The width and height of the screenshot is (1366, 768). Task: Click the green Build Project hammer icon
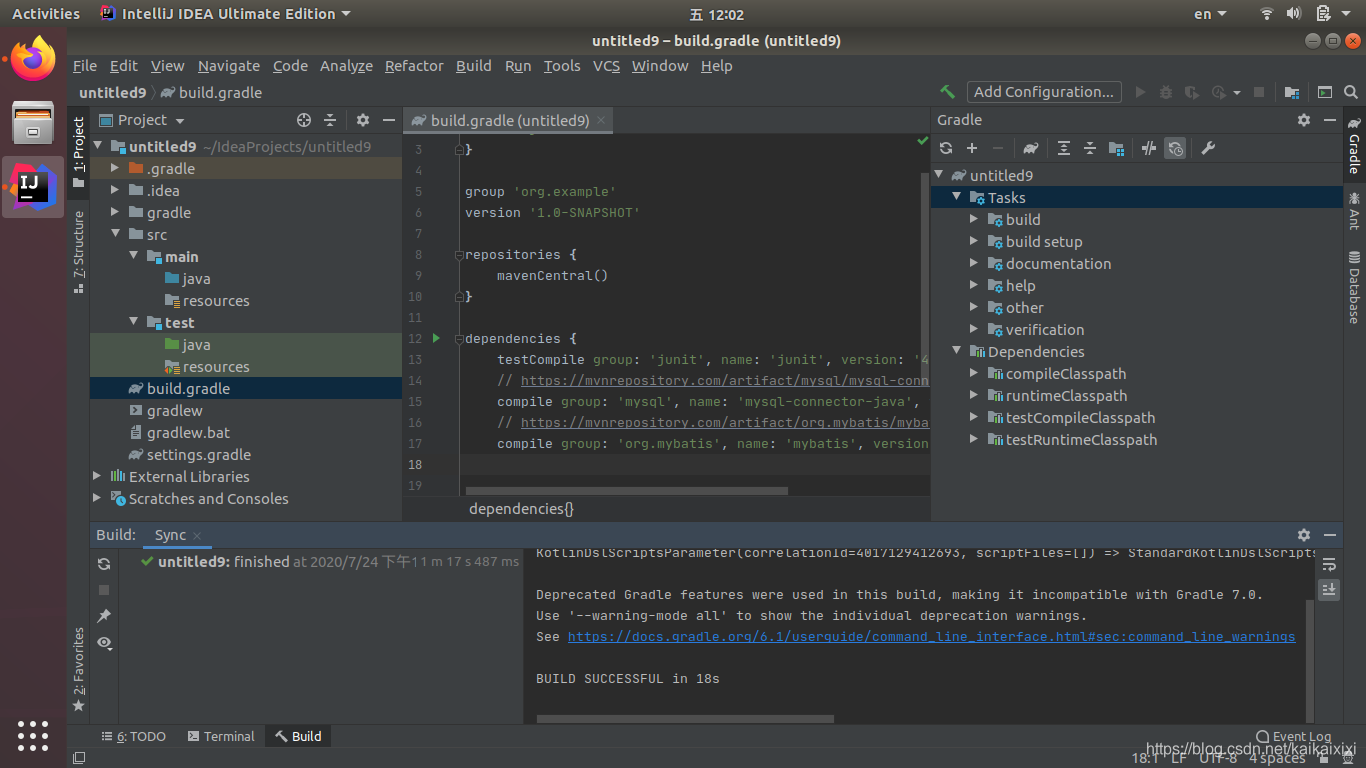pyautogui.click(x=947, y=92)
